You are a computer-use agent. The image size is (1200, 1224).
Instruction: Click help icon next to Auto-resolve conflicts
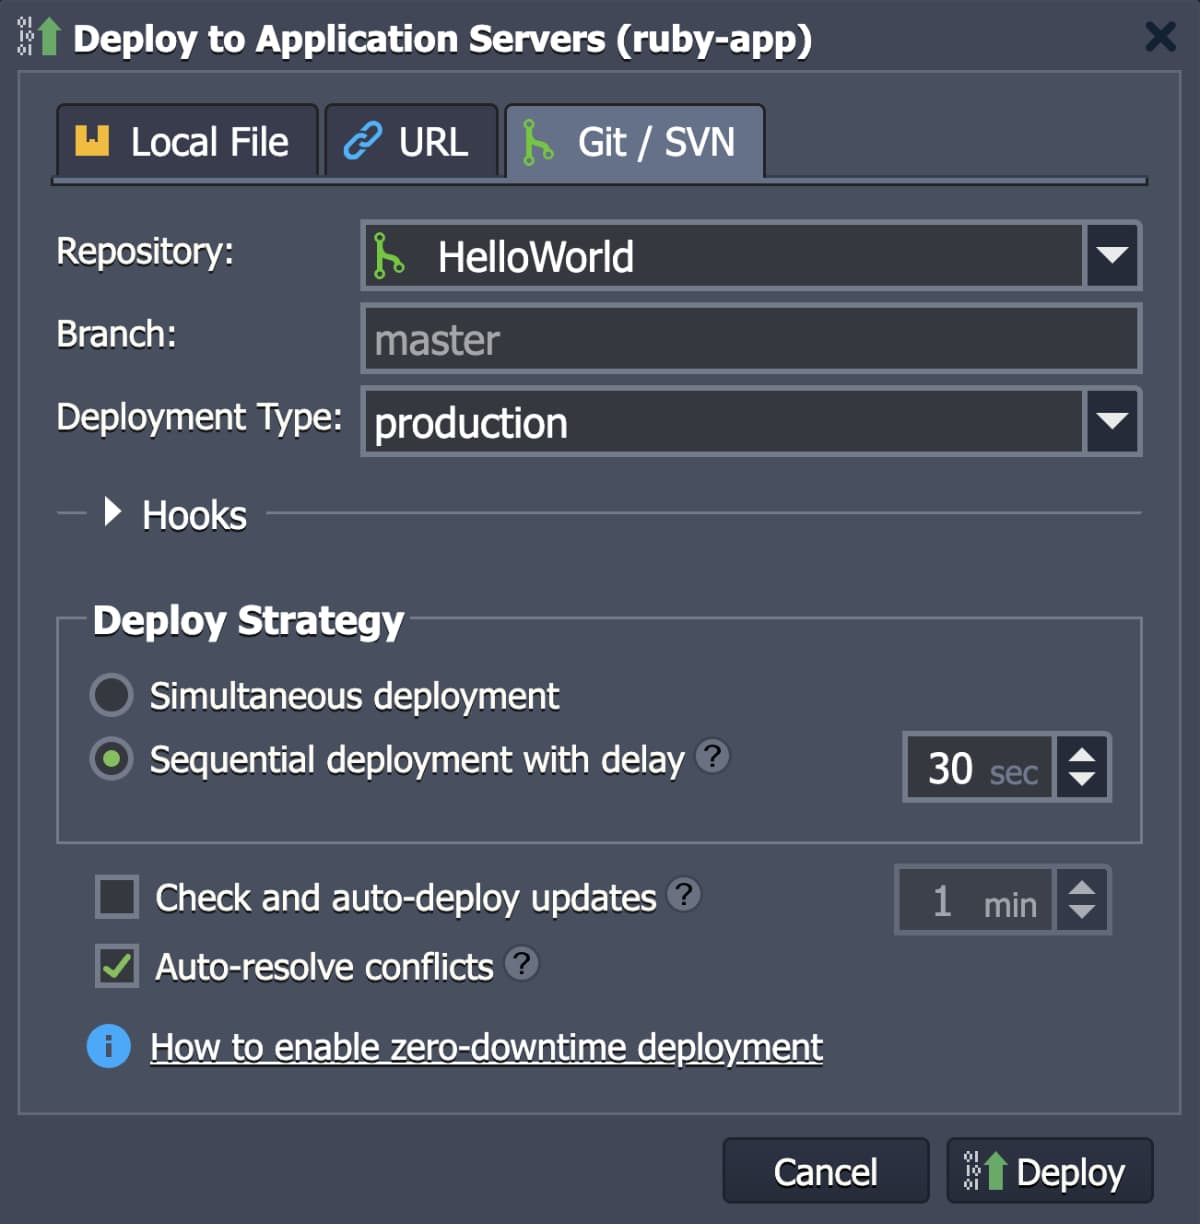click(521, 964)
